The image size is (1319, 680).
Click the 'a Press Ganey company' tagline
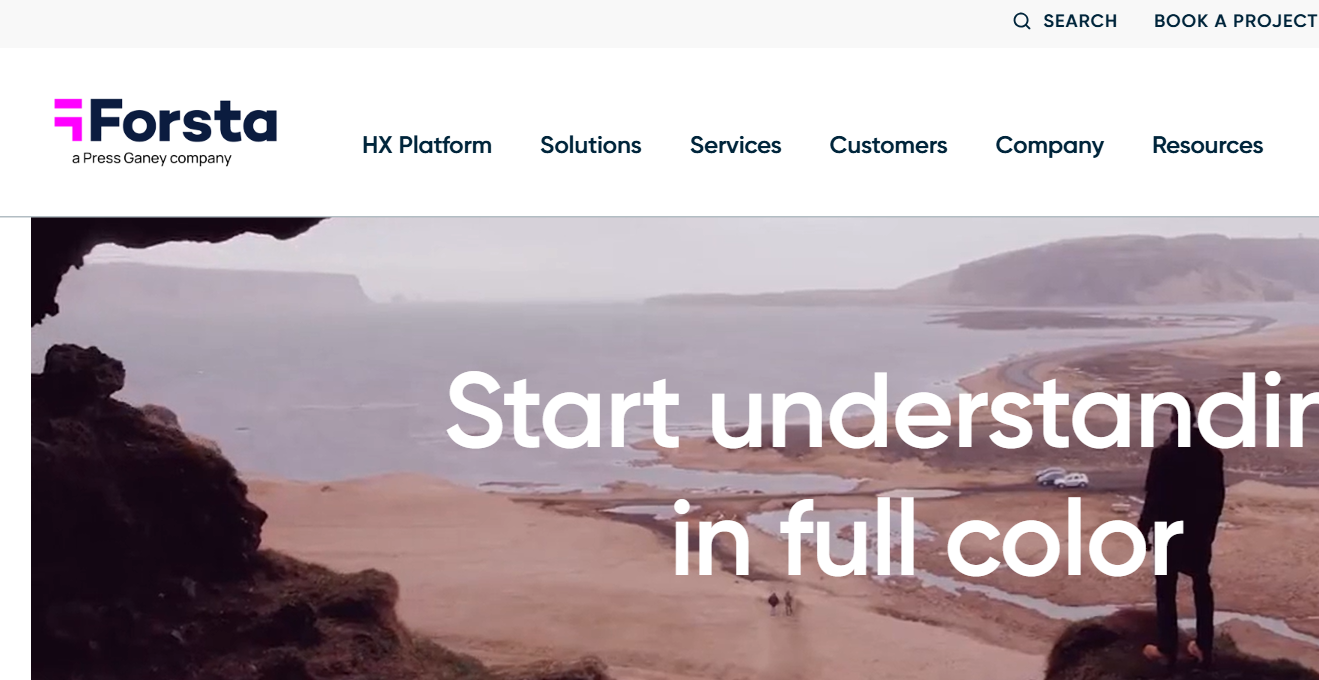click(x=151, y=158)
